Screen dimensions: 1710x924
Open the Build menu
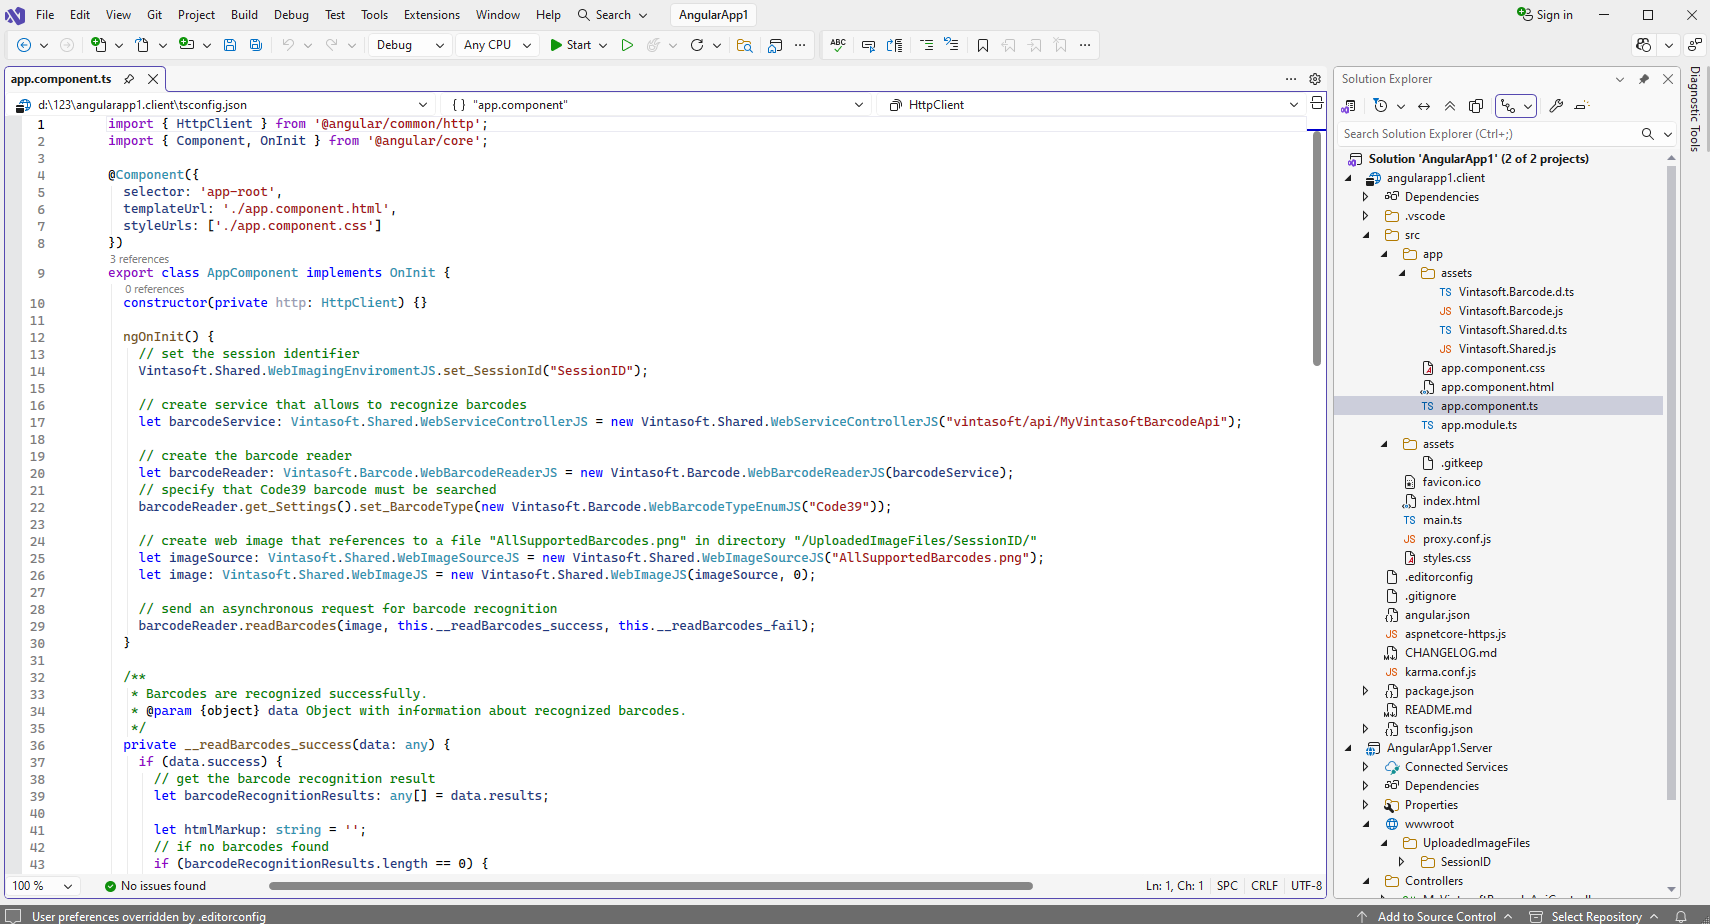pos(244,15)
